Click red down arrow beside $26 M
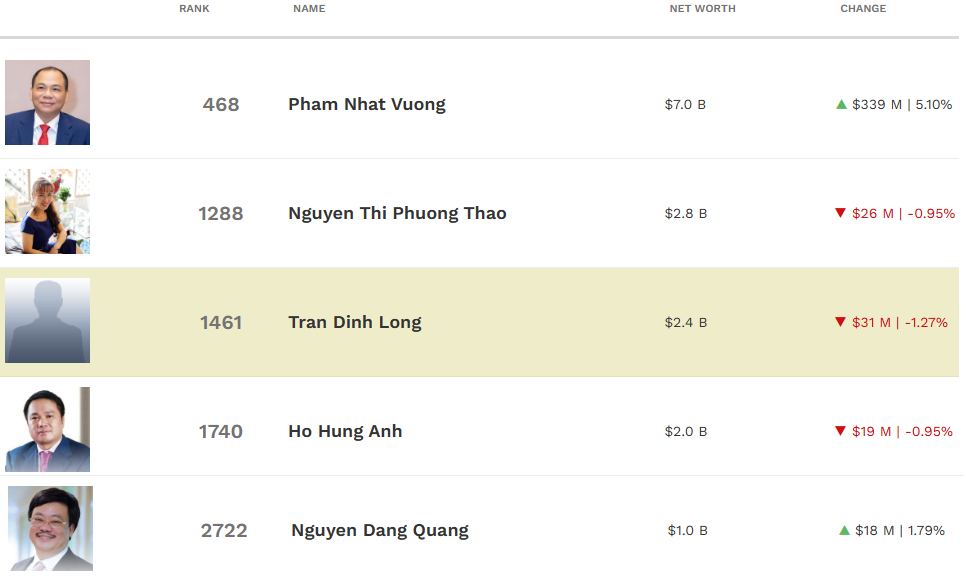Viewport: 966px width, 578px height. [x=840, y=213]
